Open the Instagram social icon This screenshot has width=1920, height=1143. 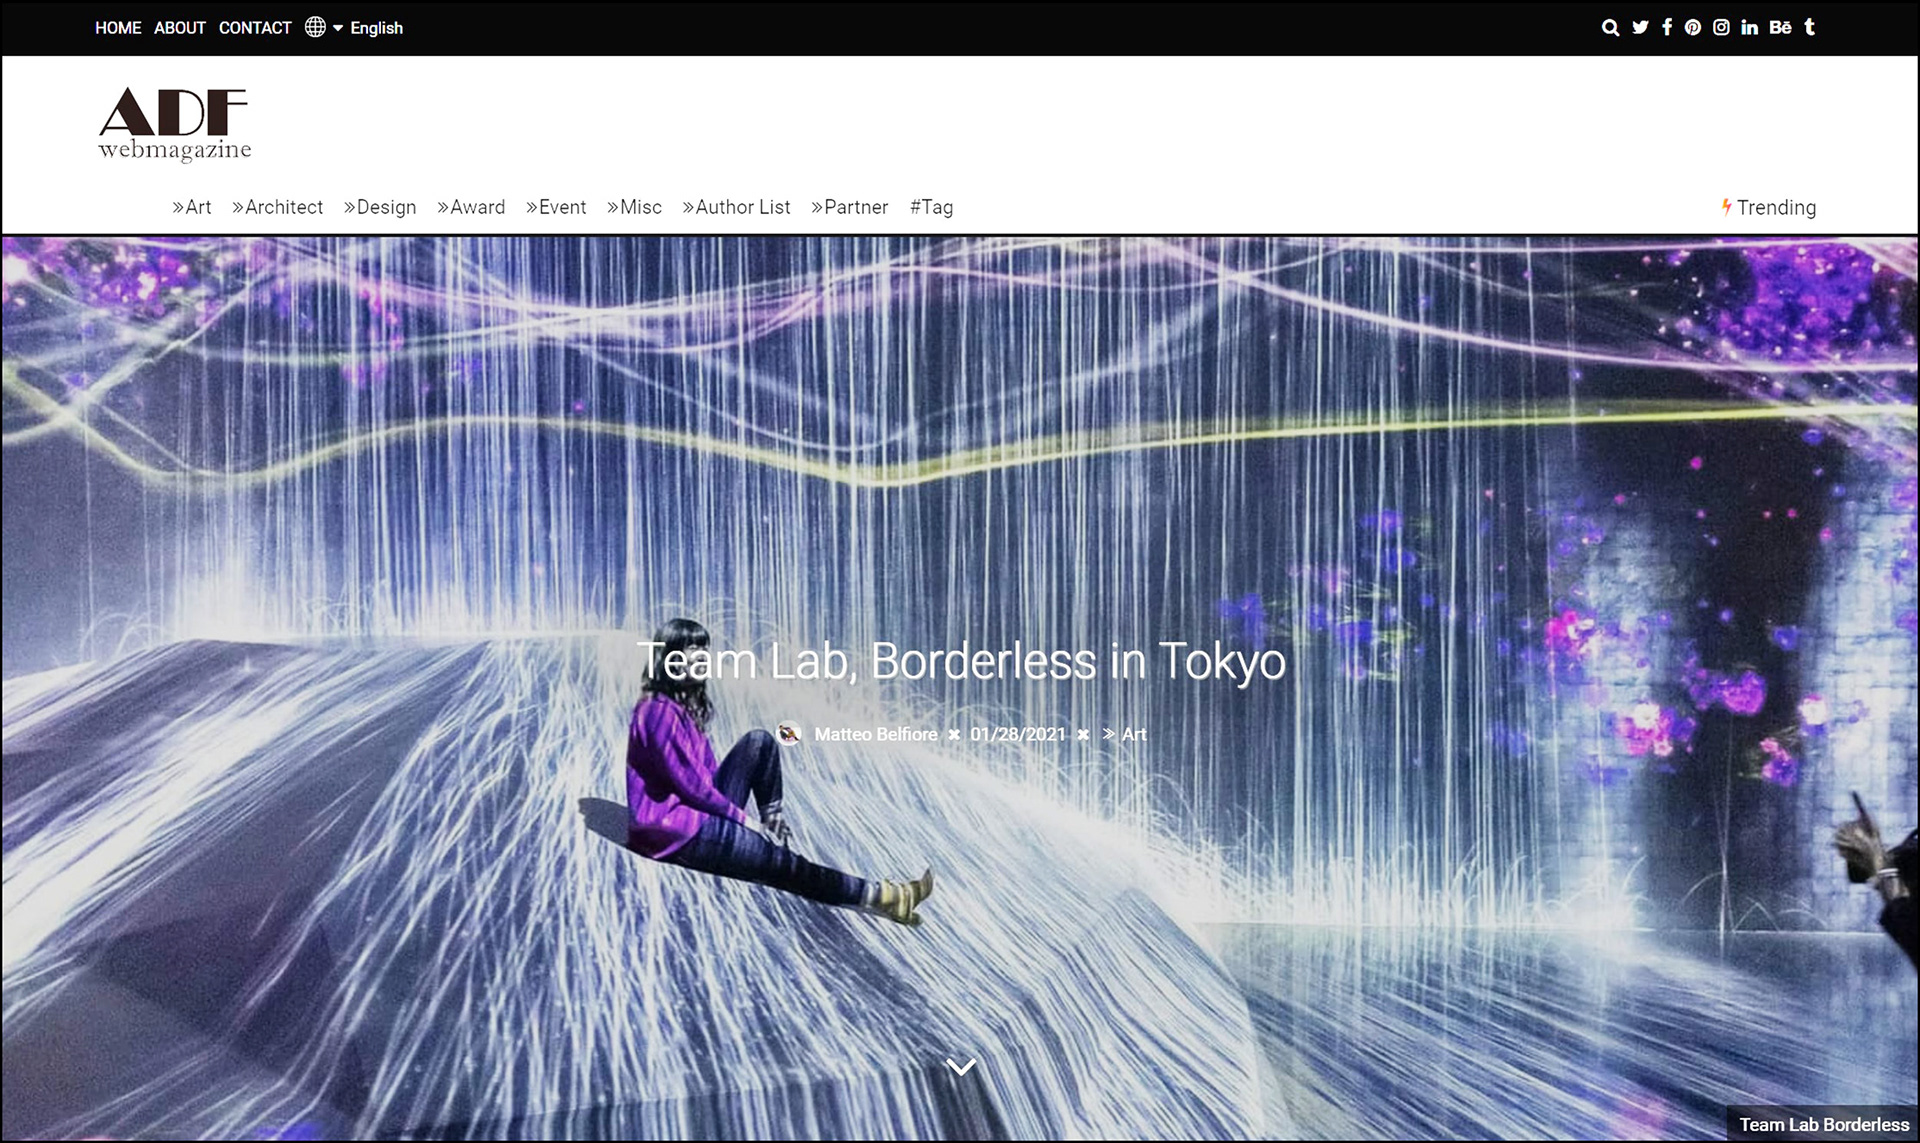click(1721, 28)
